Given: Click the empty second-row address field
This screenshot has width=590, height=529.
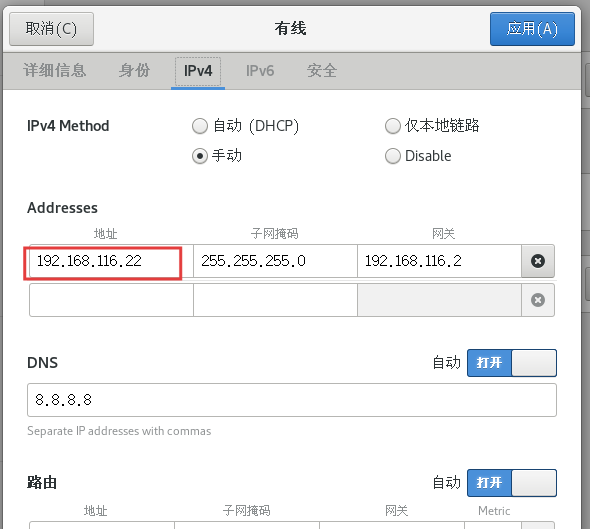Looking at the screenshot, I should (111, 300).
